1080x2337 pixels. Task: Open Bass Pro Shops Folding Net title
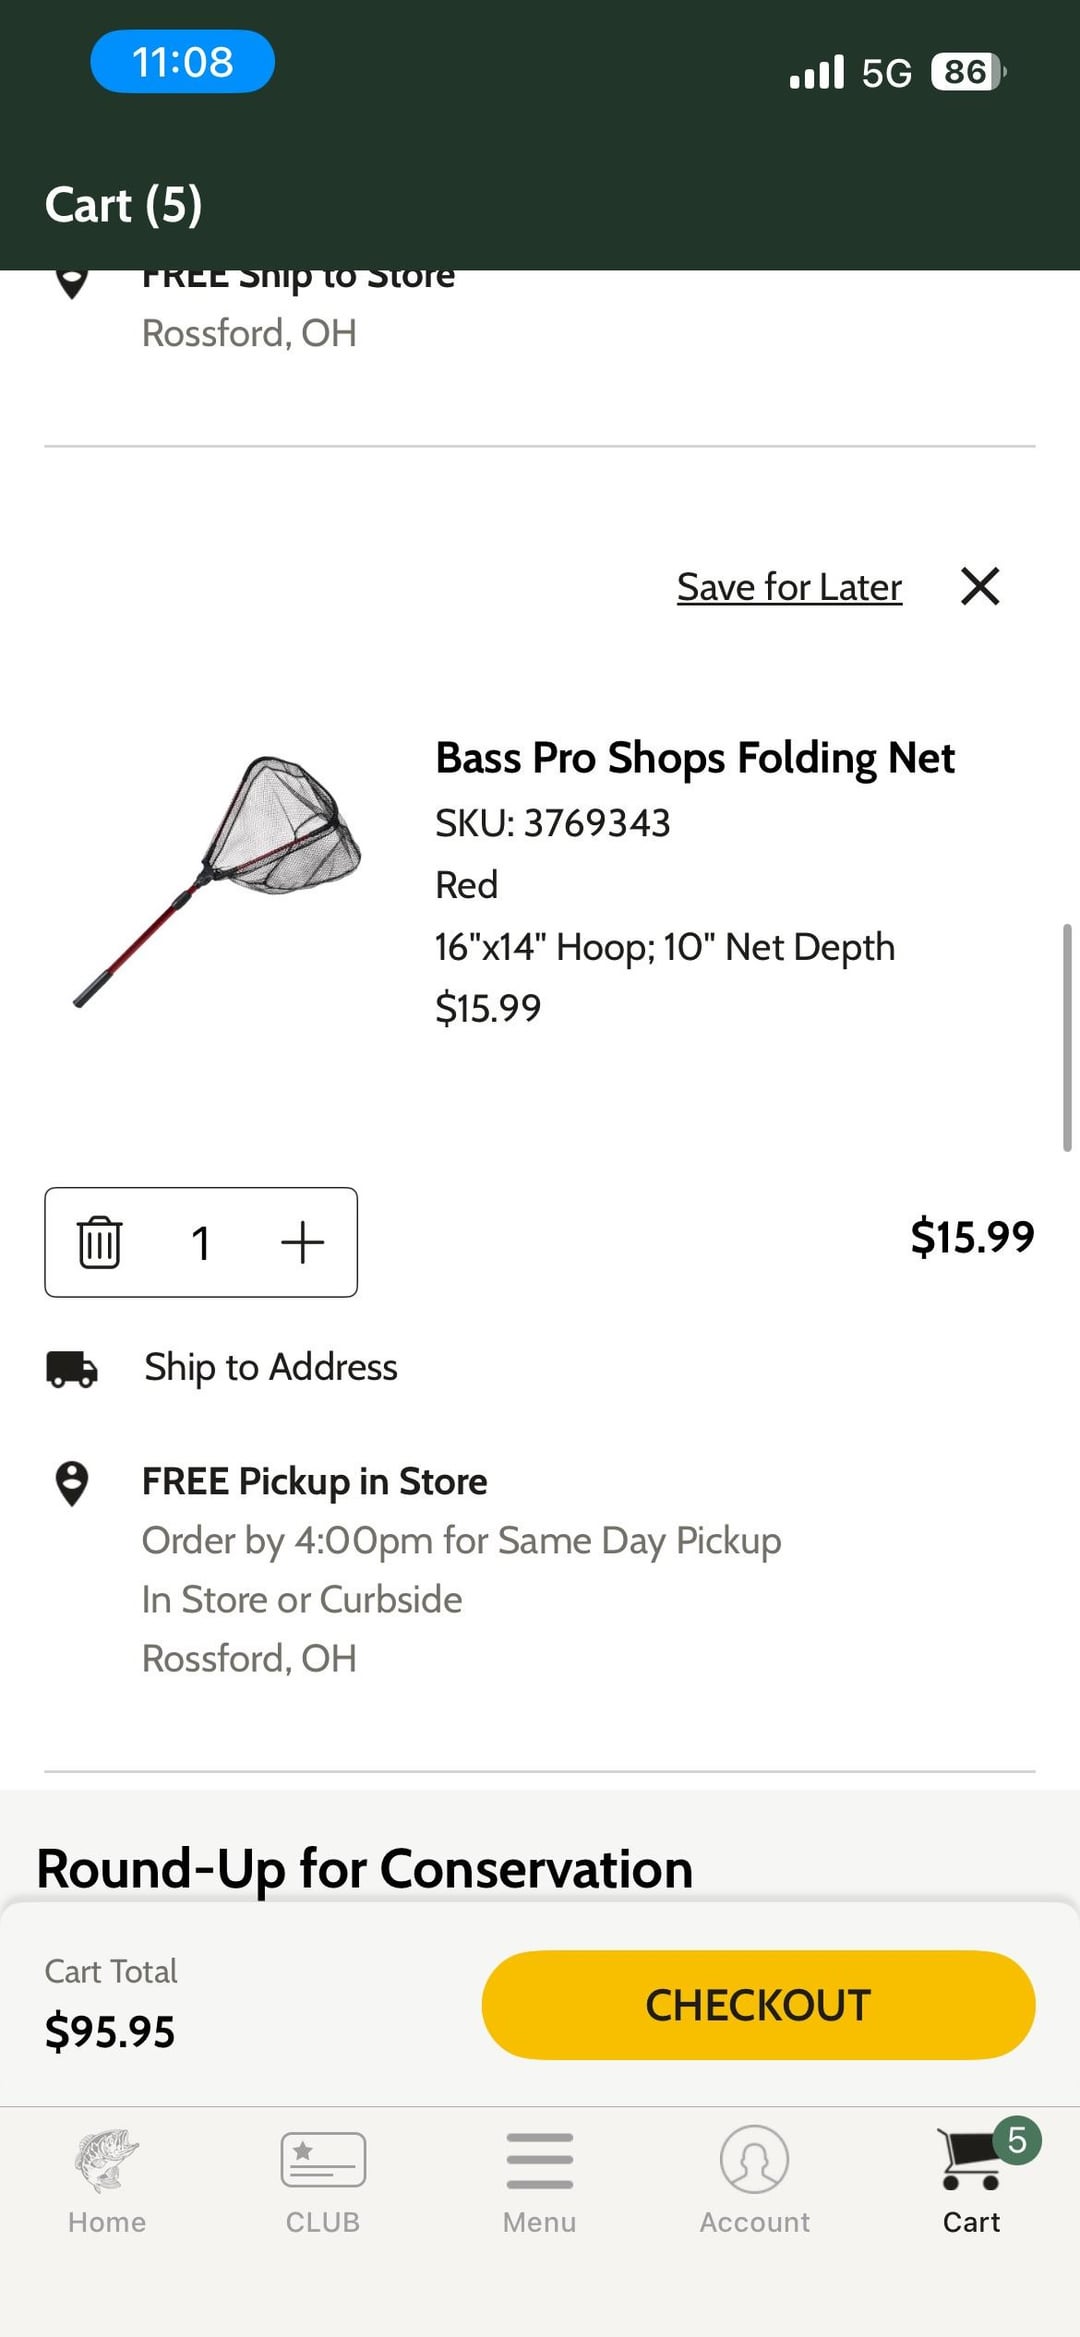pos(695,758)
